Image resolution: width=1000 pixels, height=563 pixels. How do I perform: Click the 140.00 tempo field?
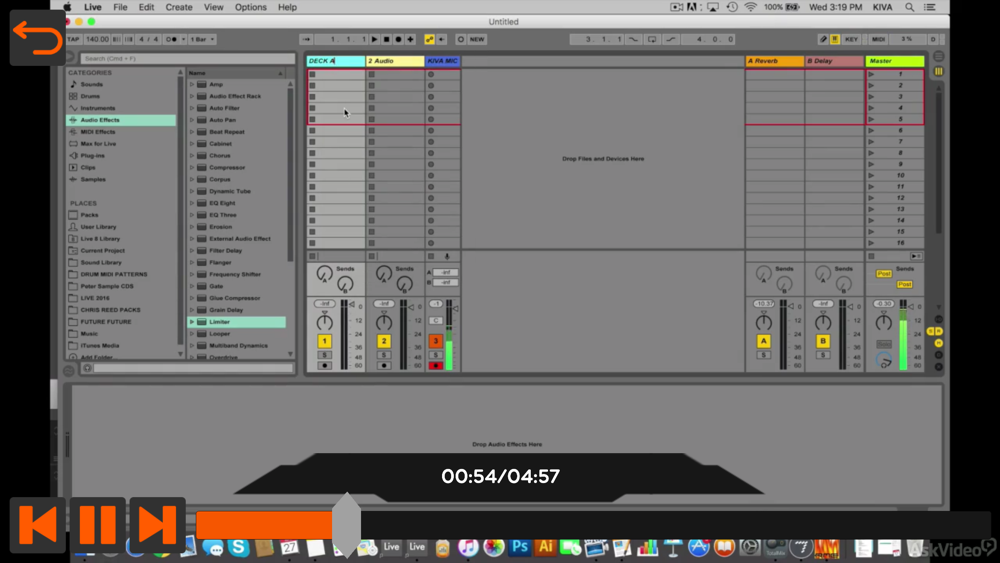click(x=97, y=39)
